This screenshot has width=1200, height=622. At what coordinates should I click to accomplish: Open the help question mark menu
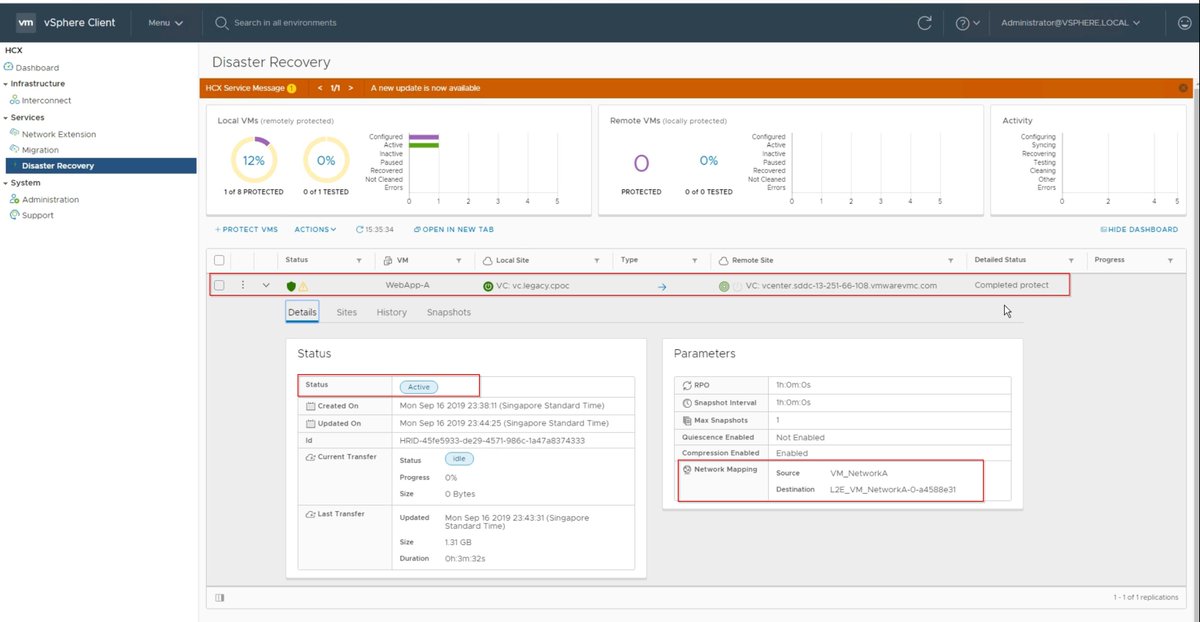[x=966, y=22]
